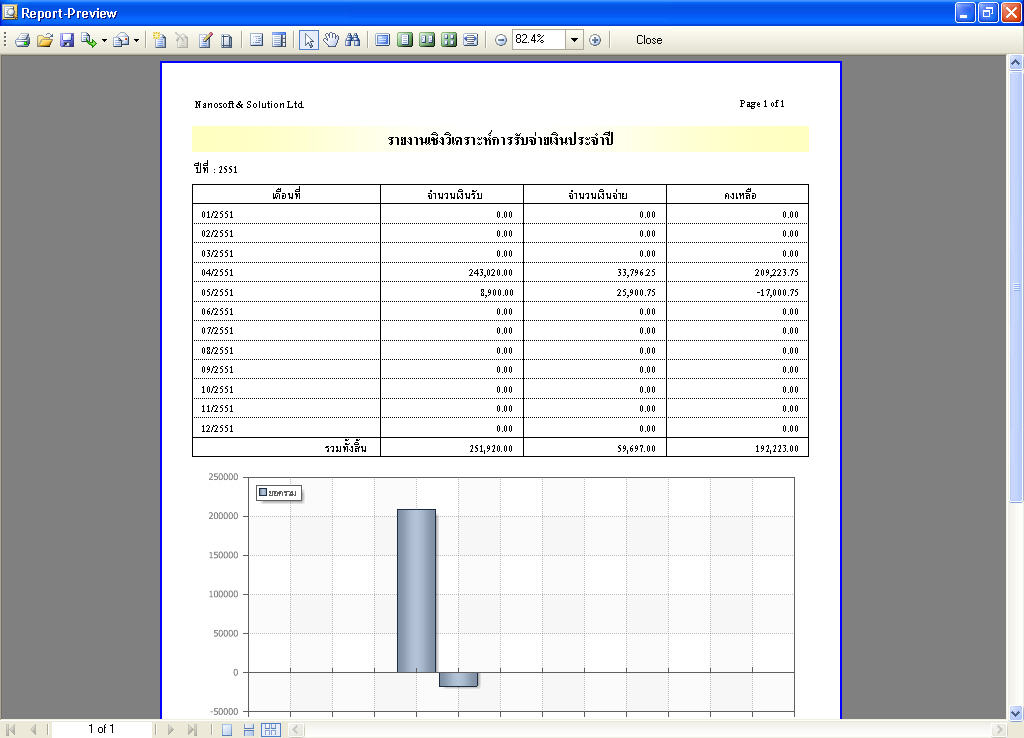The width and height of the screenshot is (1024, 738).
Task: Toggle the thumbnails panel icon
Action: coord(279,40)
